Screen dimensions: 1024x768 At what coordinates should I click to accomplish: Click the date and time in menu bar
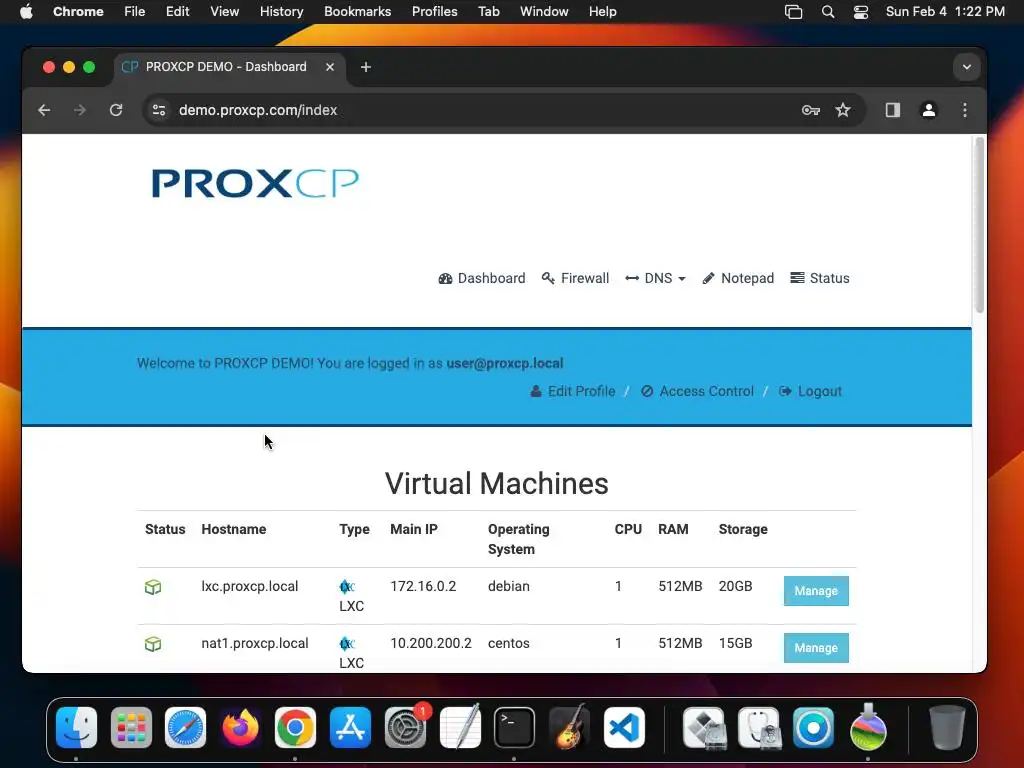[945, 12]
